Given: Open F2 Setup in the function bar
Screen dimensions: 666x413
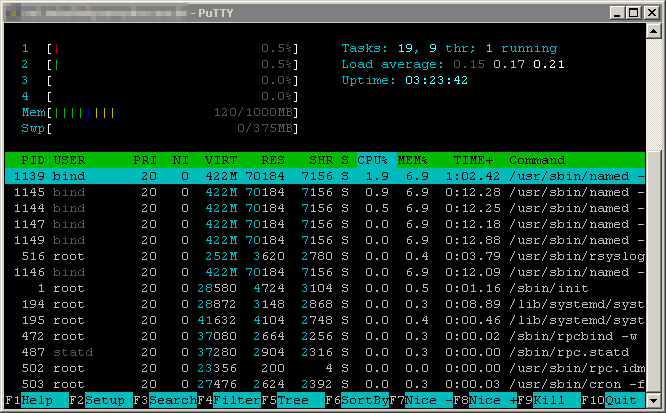Looking at the screenshot, I should coord(101,400).
